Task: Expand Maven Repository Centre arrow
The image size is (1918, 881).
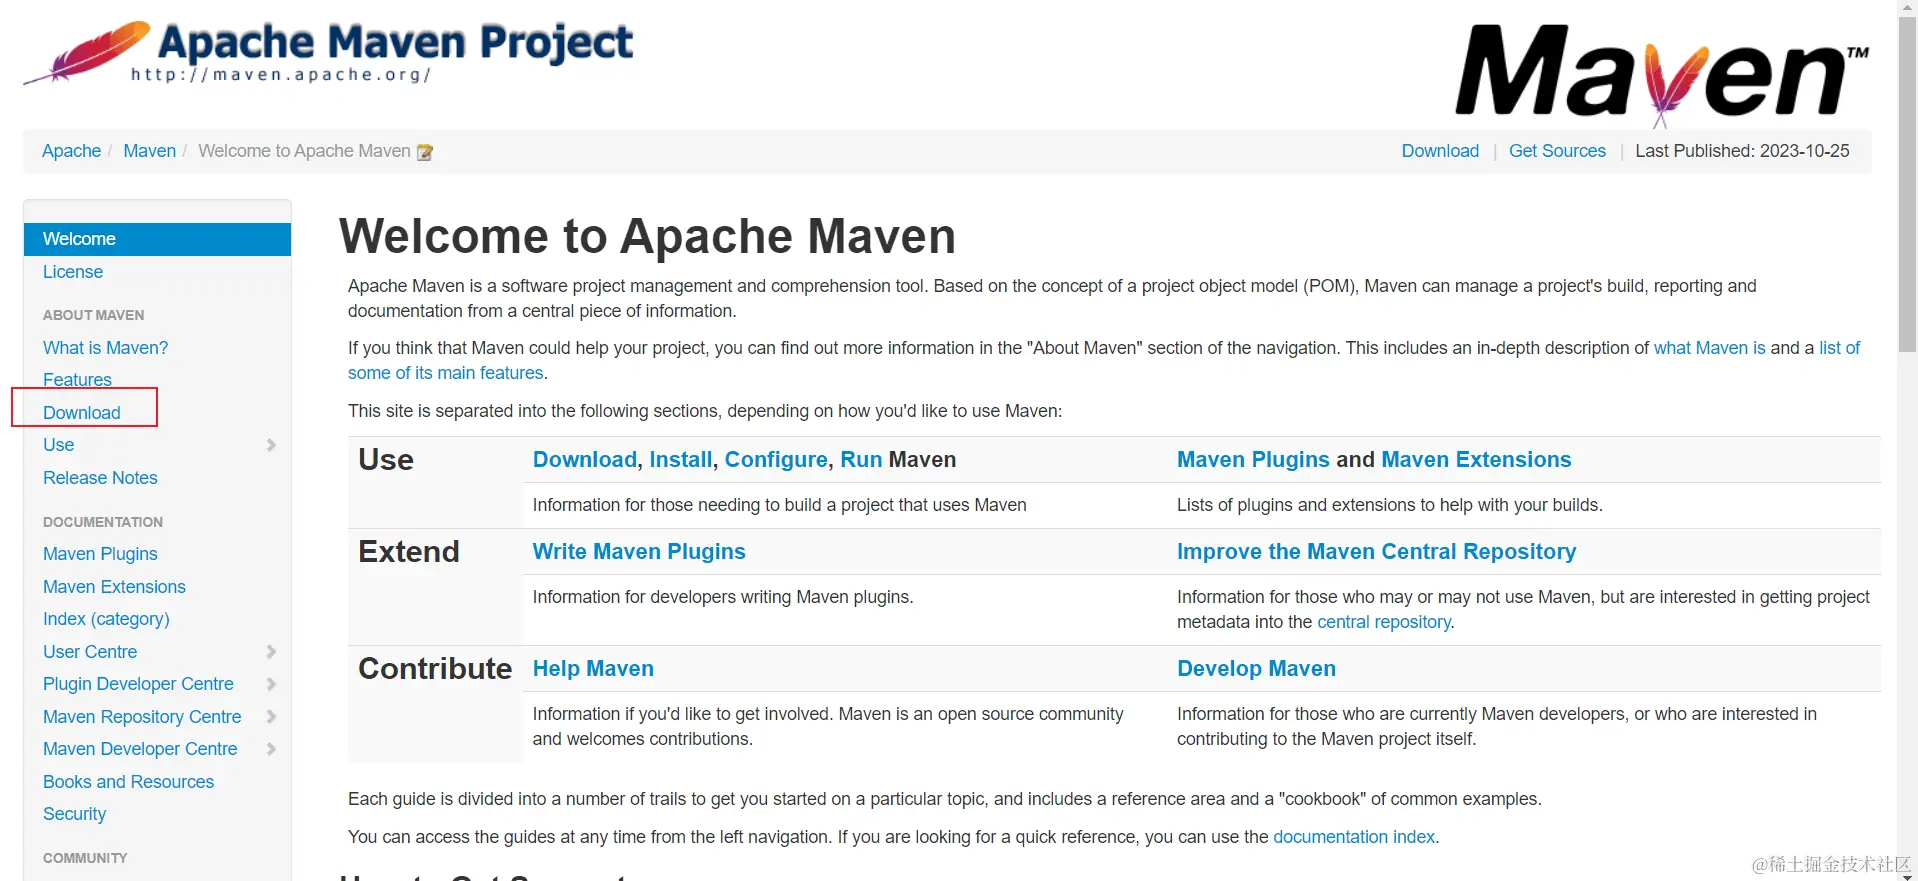Action: [x=271, y=717]
